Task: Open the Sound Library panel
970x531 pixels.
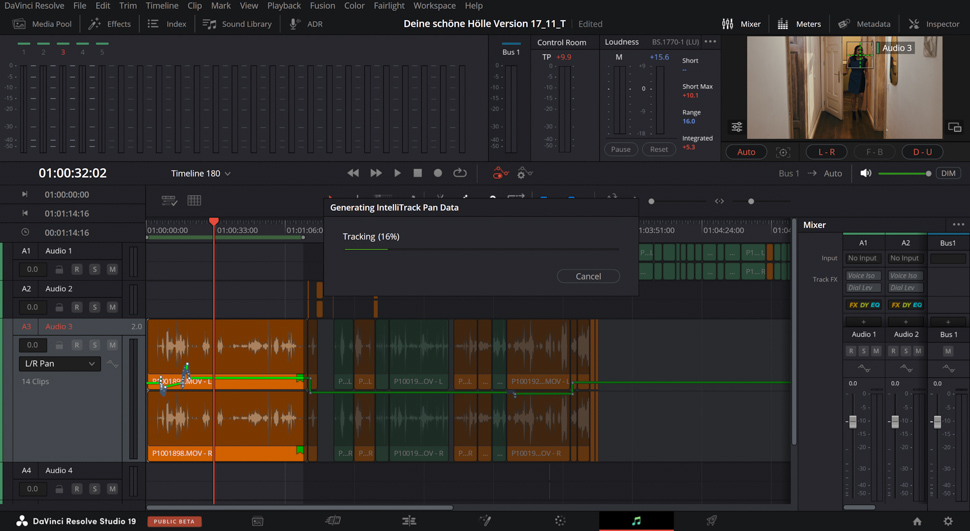Action: pyautogui.click(x=237, y=24)
